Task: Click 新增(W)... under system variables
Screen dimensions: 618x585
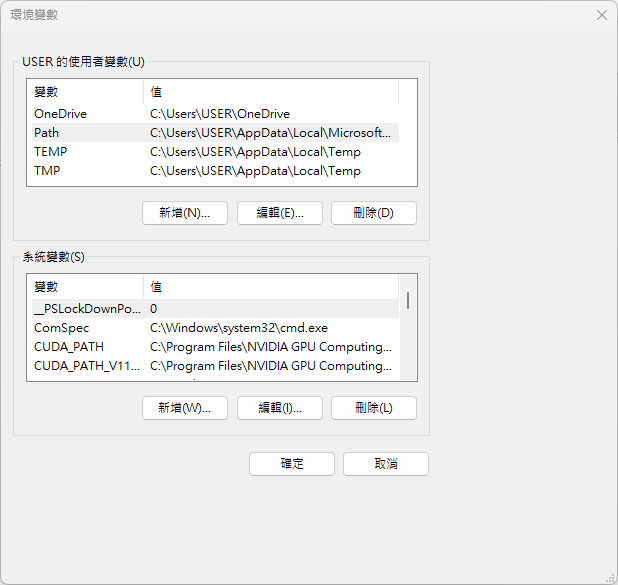Action: [185, 408]
